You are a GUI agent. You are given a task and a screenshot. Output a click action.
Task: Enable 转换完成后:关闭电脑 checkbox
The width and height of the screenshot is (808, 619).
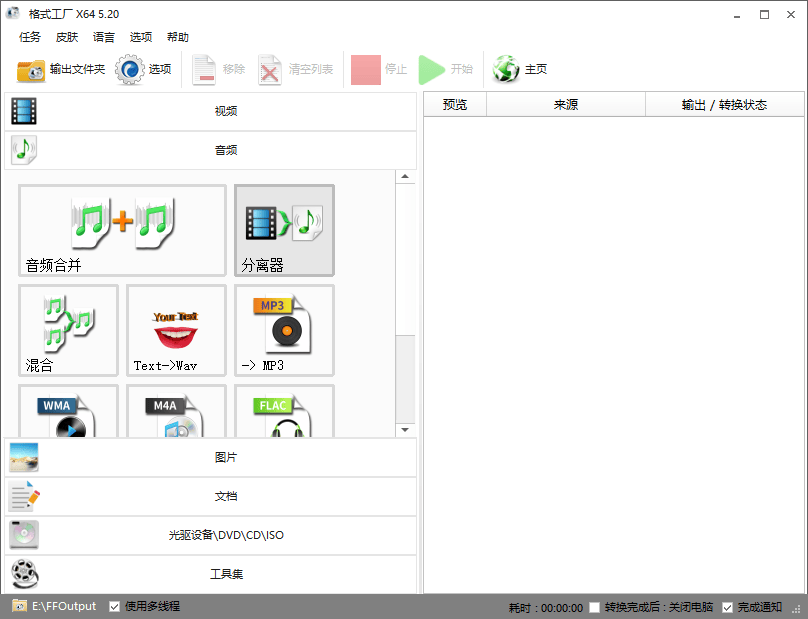click(595, 607)
